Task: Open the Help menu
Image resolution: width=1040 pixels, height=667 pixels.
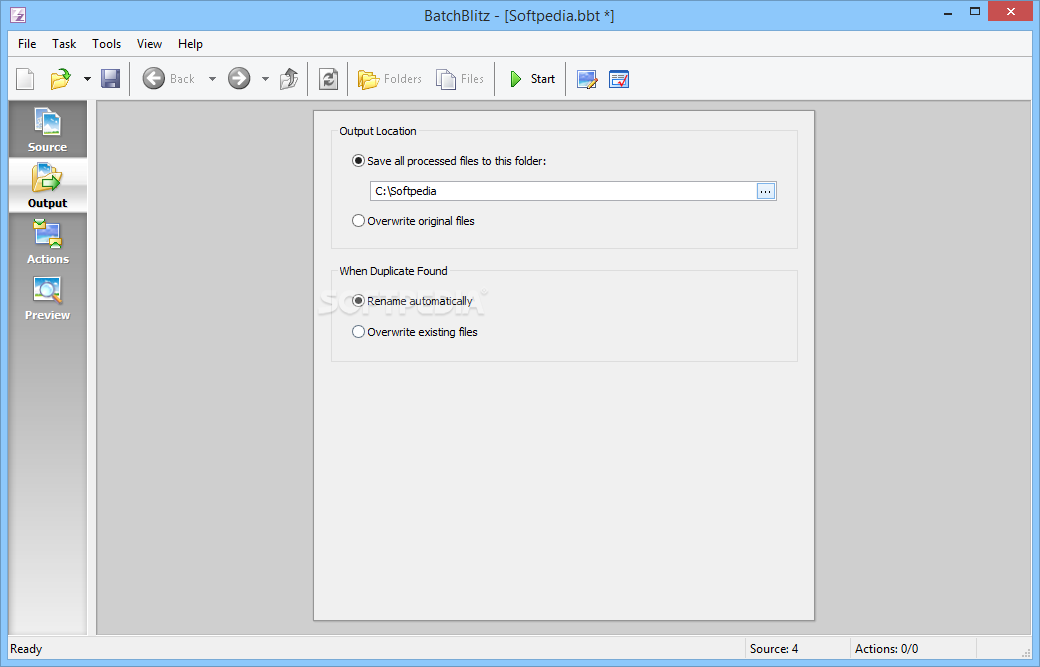Action: tap(190, 44)
